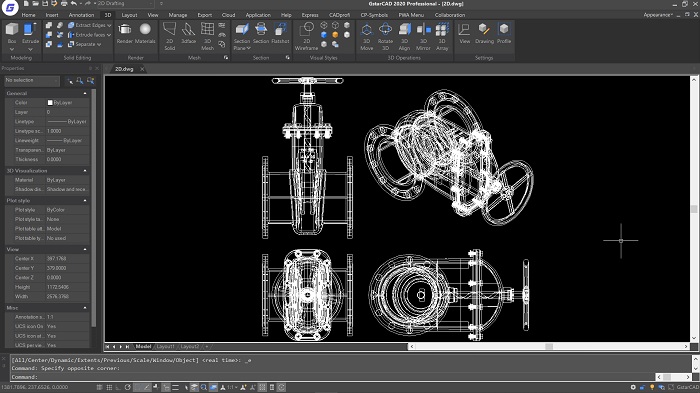Open the View settings tool
Screen dimensions: 700x393
(464, 33)
